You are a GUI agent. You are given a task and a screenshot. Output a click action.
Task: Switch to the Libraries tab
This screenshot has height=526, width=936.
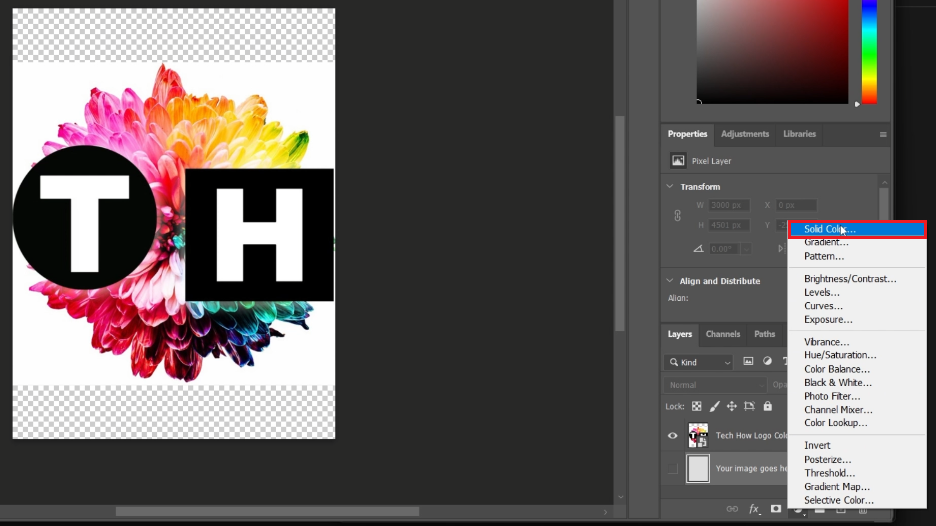799,134
